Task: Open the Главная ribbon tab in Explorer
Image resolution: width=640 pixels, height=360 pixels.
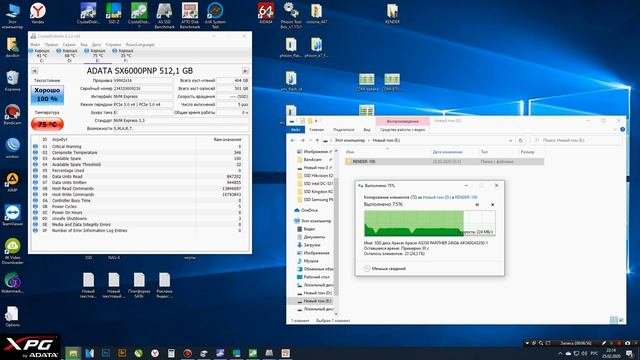Action: pyautogui.click(x=316, y=130)
